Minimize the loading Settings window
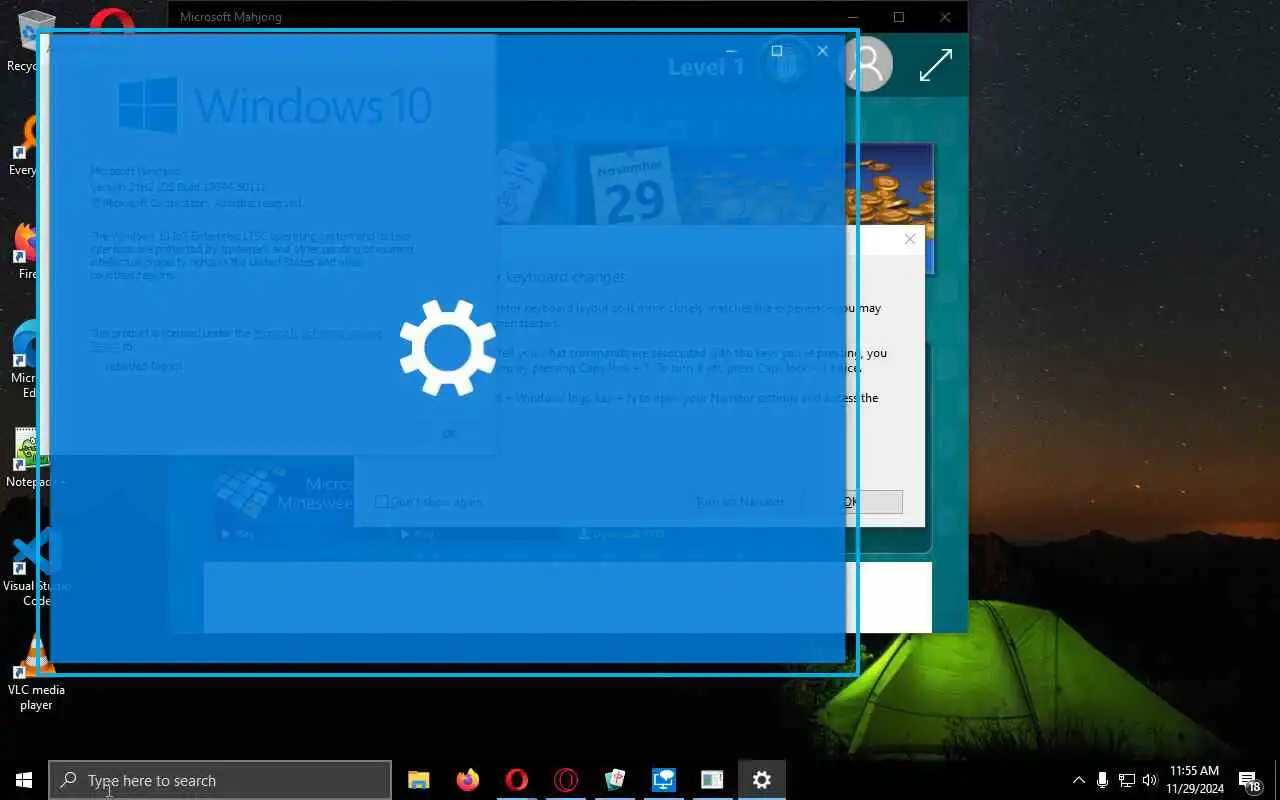This screenshot has height=800, width=1280. [x=731, y=51]
